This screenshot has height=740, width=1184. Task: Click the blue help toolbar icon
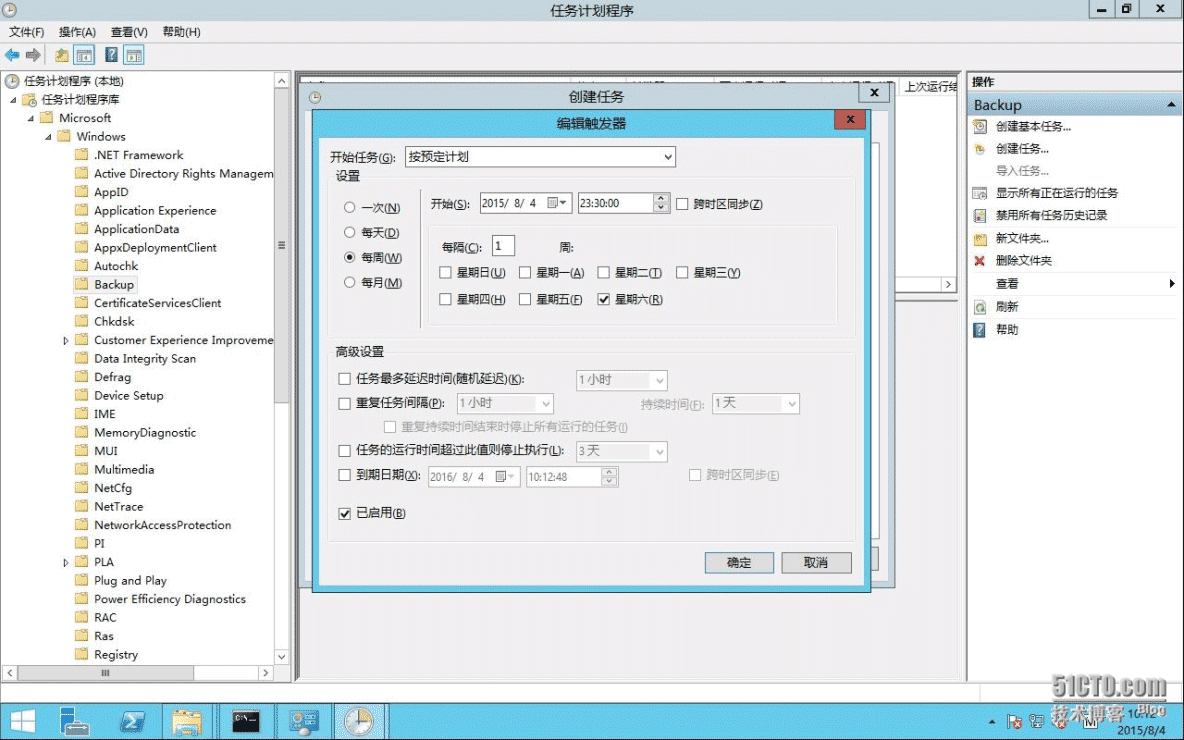pyautogui.click(x=111, y=55)
